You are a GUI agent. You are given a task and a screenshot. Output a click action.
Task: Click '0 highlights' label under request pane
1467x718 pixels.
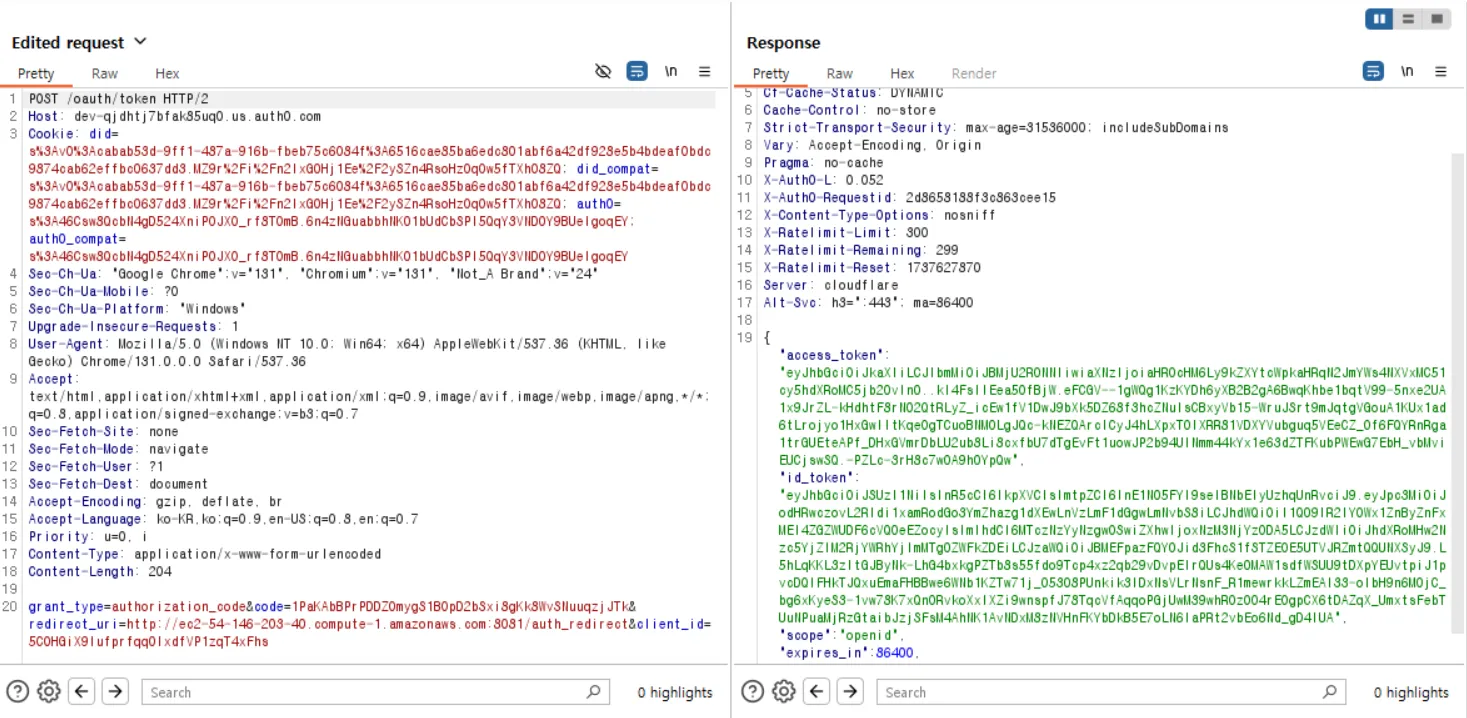click(x=675, y=692)
